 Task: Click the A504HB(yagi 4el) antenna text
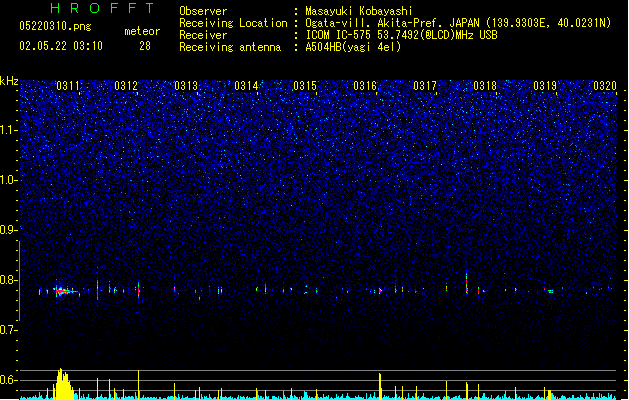coord(353,47)
